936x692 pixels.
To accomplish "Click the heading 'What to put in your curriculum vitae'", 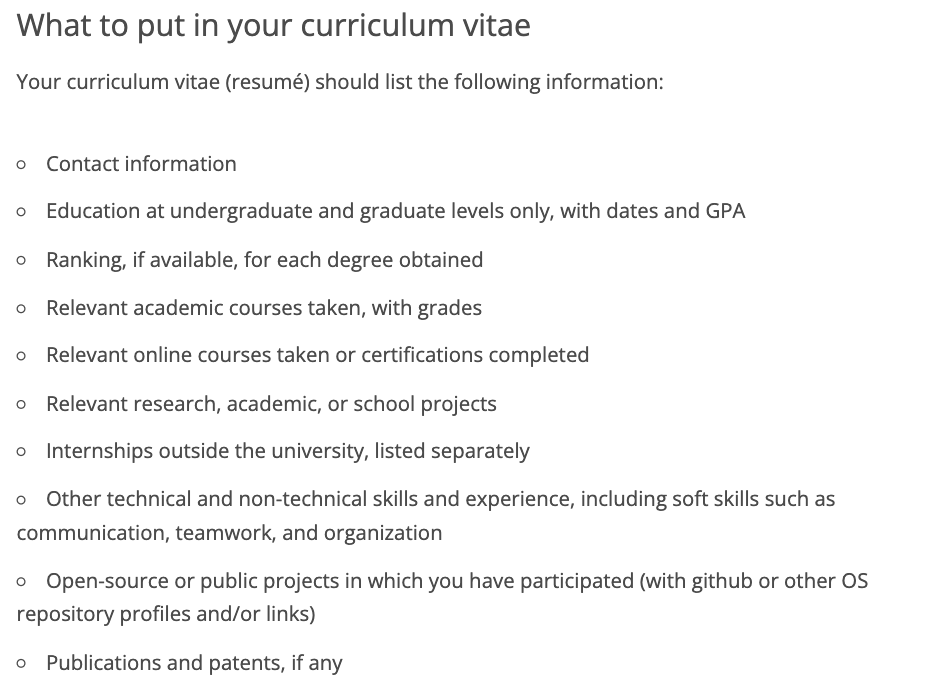I will [x=273, y=26].
